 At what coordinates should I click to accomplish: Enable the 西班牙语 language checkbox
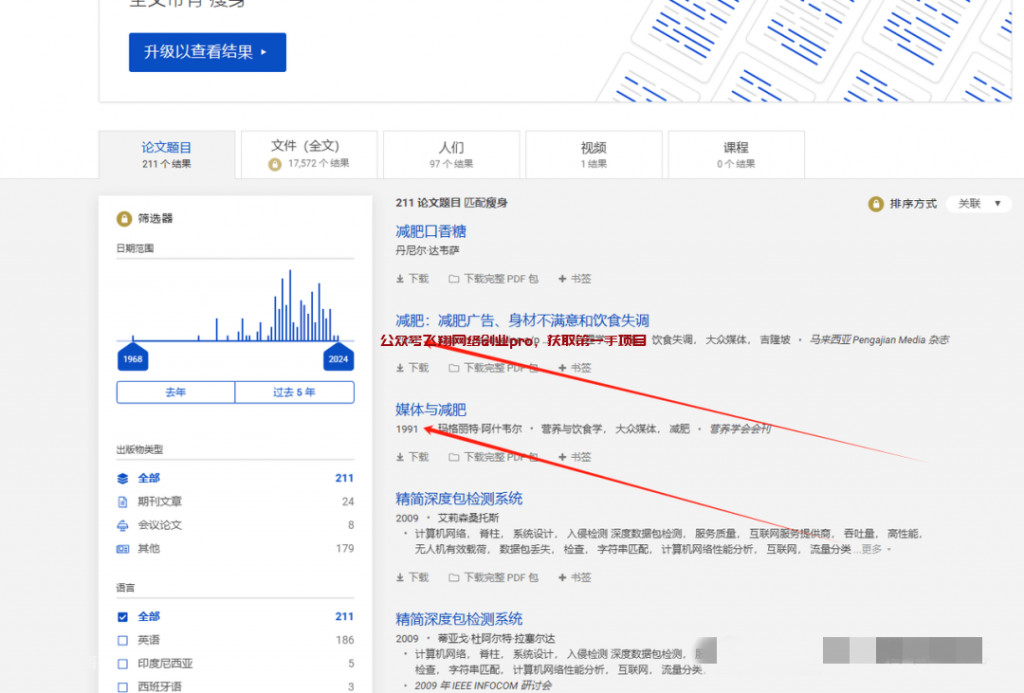tap(122, 686)
